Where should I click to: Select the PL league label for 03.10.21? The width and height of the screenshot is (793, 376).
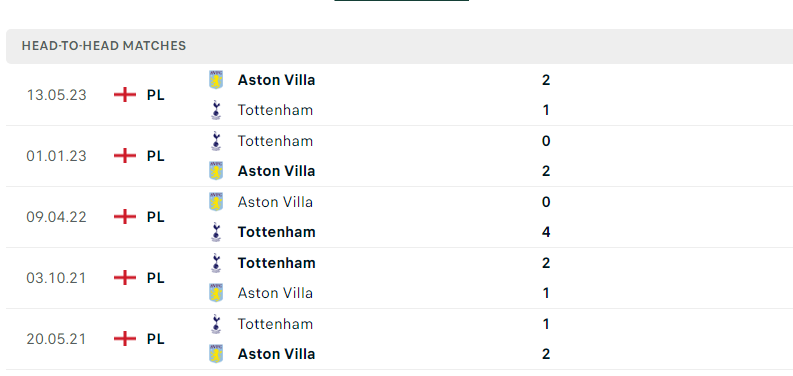point(156,278)
